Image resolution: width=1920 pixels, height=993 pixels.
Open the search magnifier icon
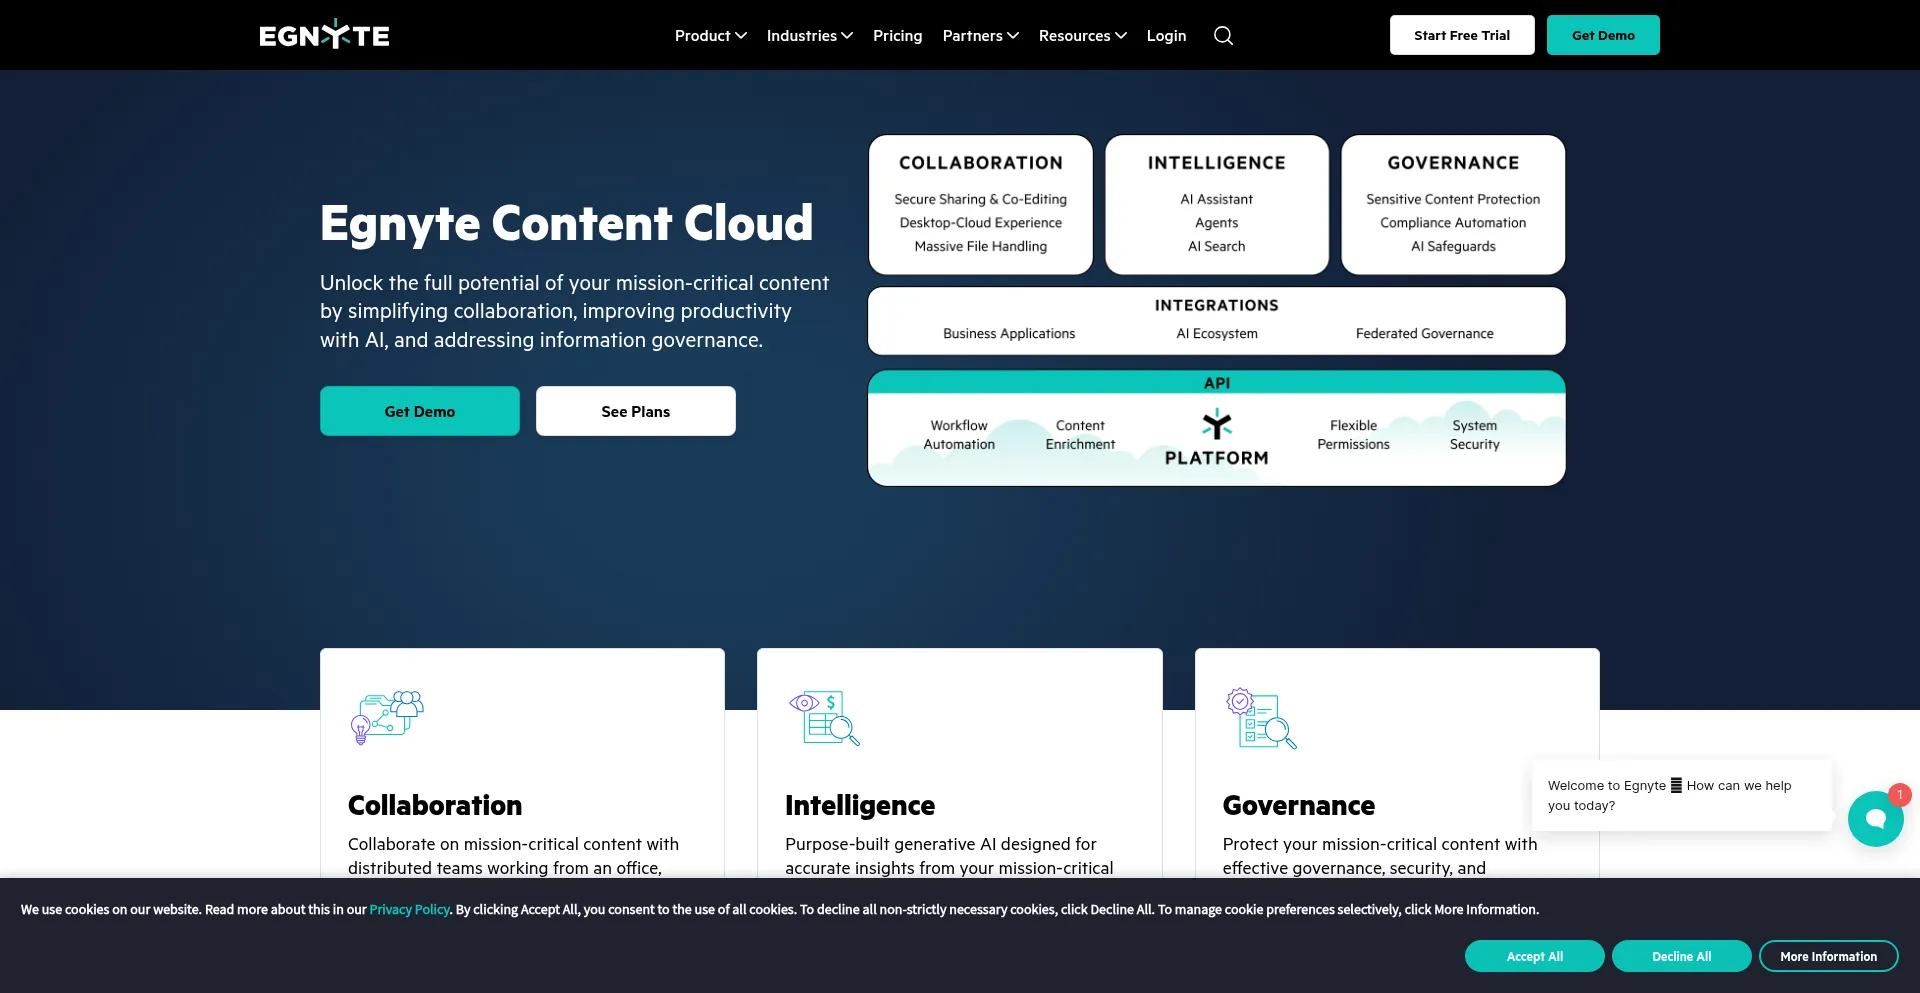[1223, 36]
